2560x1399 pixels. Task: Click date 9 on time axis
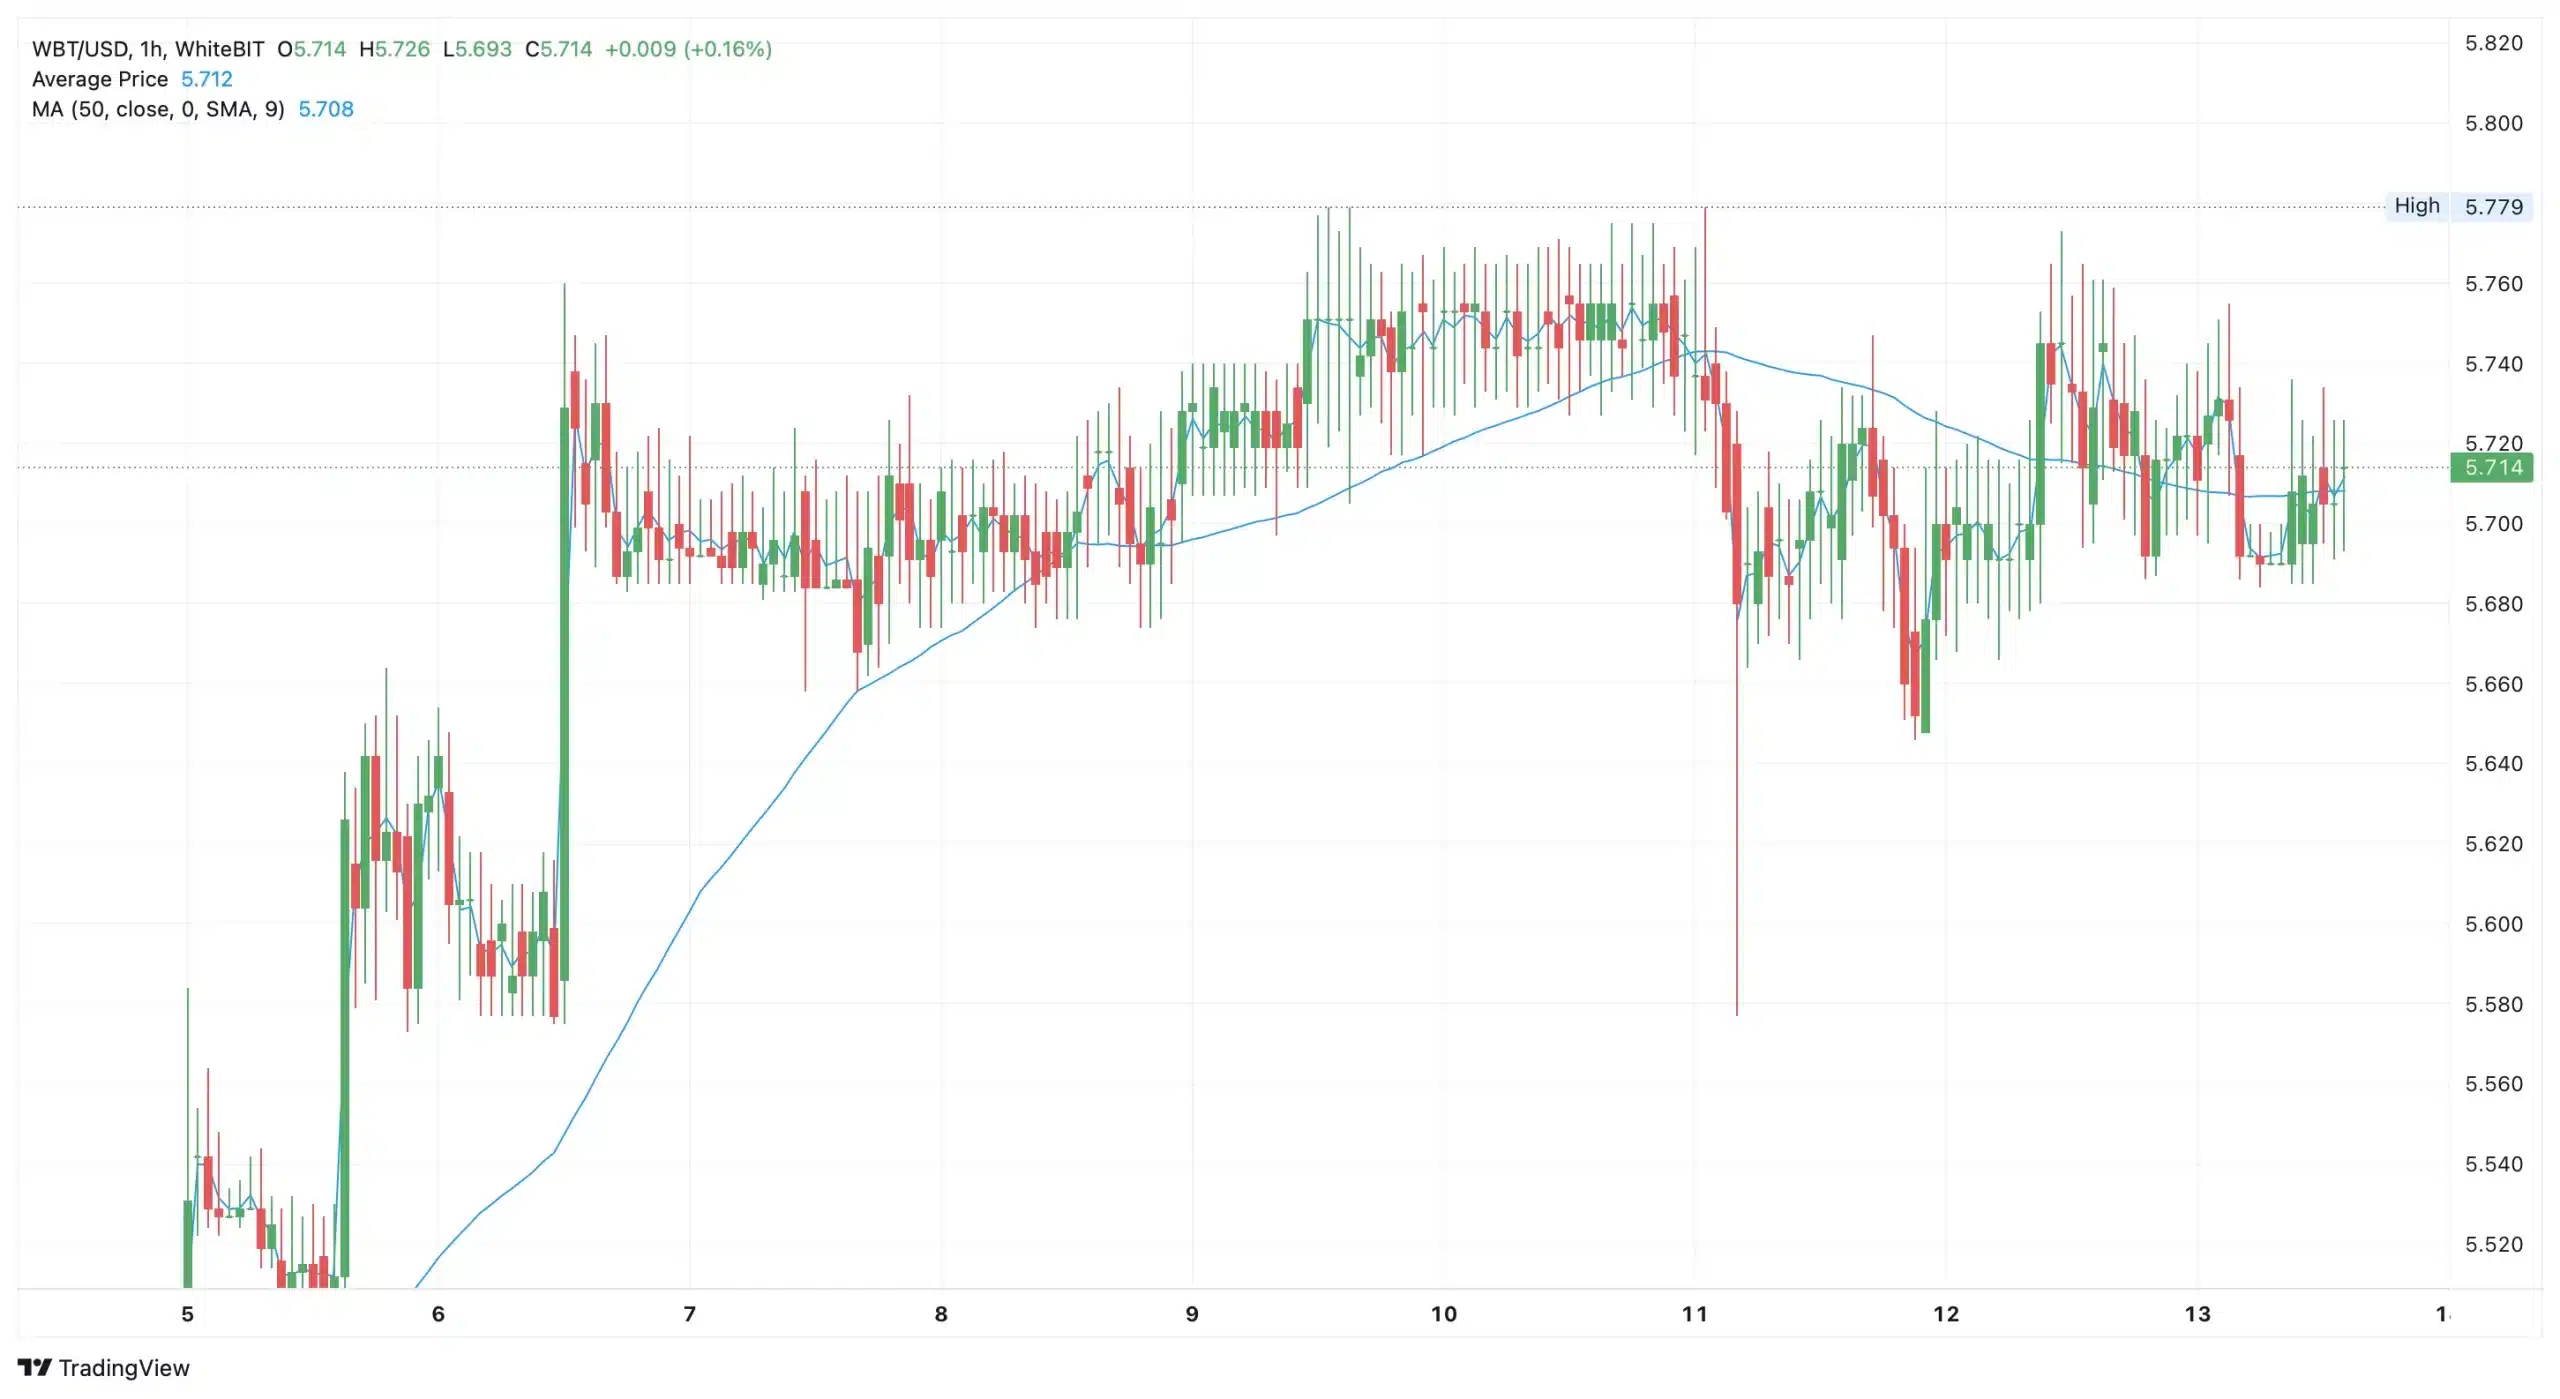pyautogui.click(x=1192, y=1314)
